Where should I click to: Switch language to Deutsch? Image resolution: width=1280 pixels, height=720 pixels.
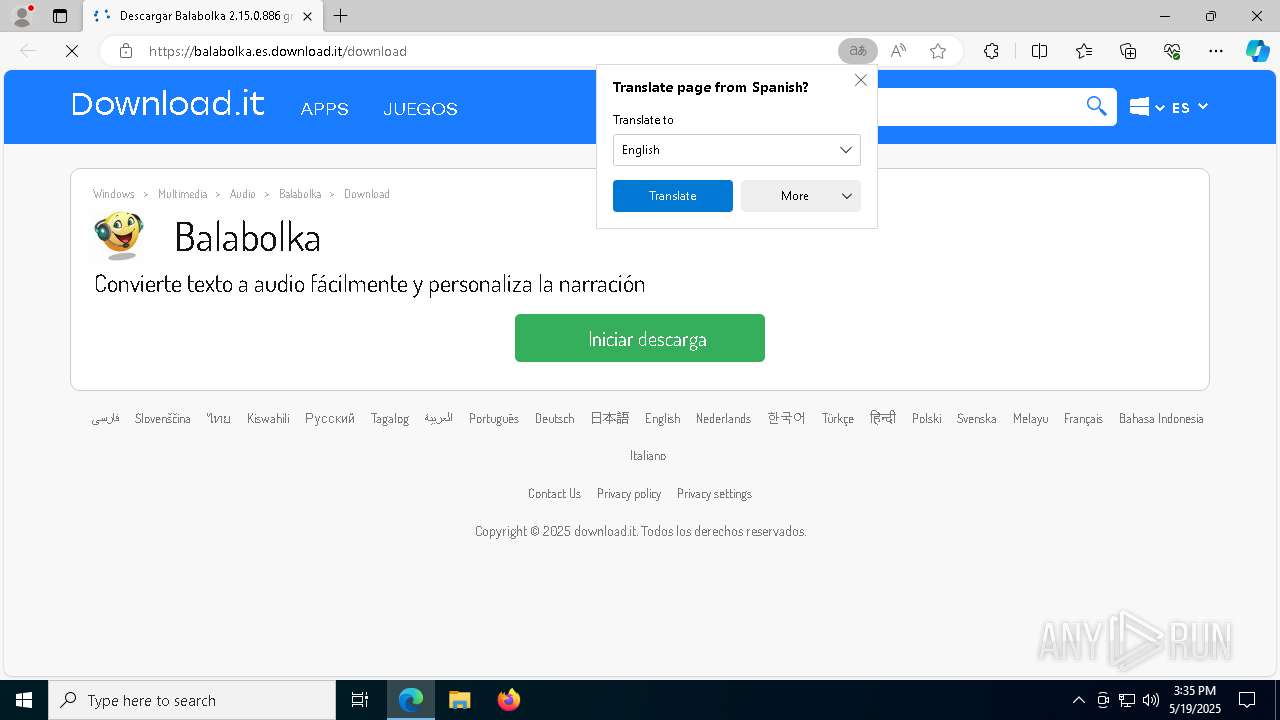[554, 418]
